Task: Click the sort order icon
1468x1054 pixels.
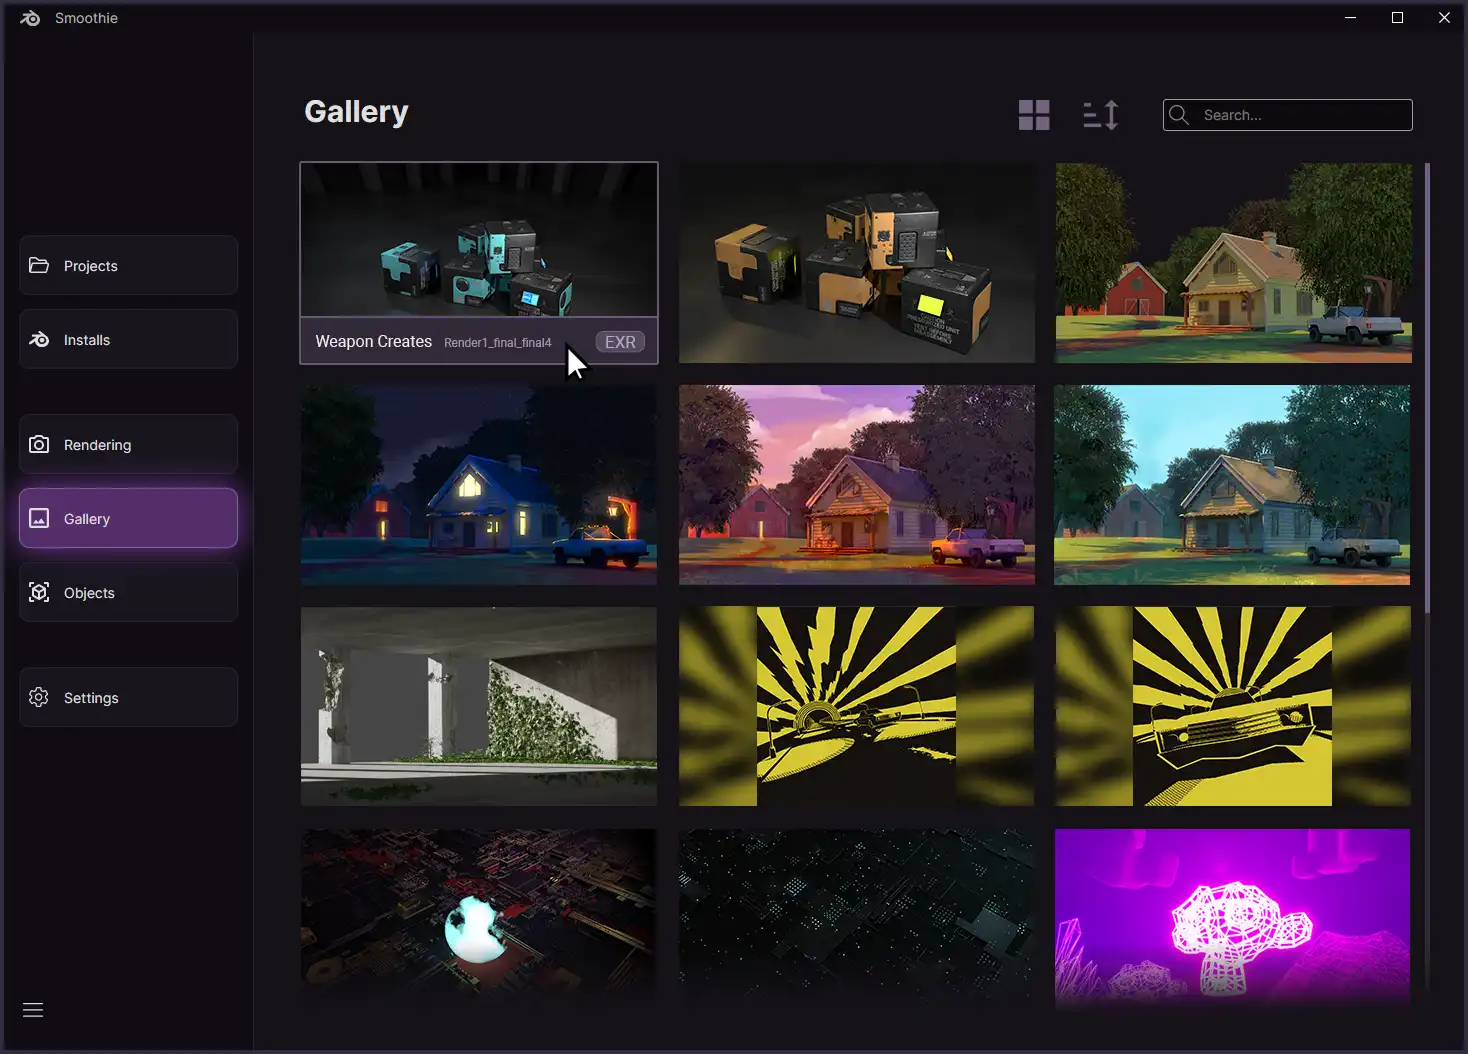Action: click(x=1100, y=115)
